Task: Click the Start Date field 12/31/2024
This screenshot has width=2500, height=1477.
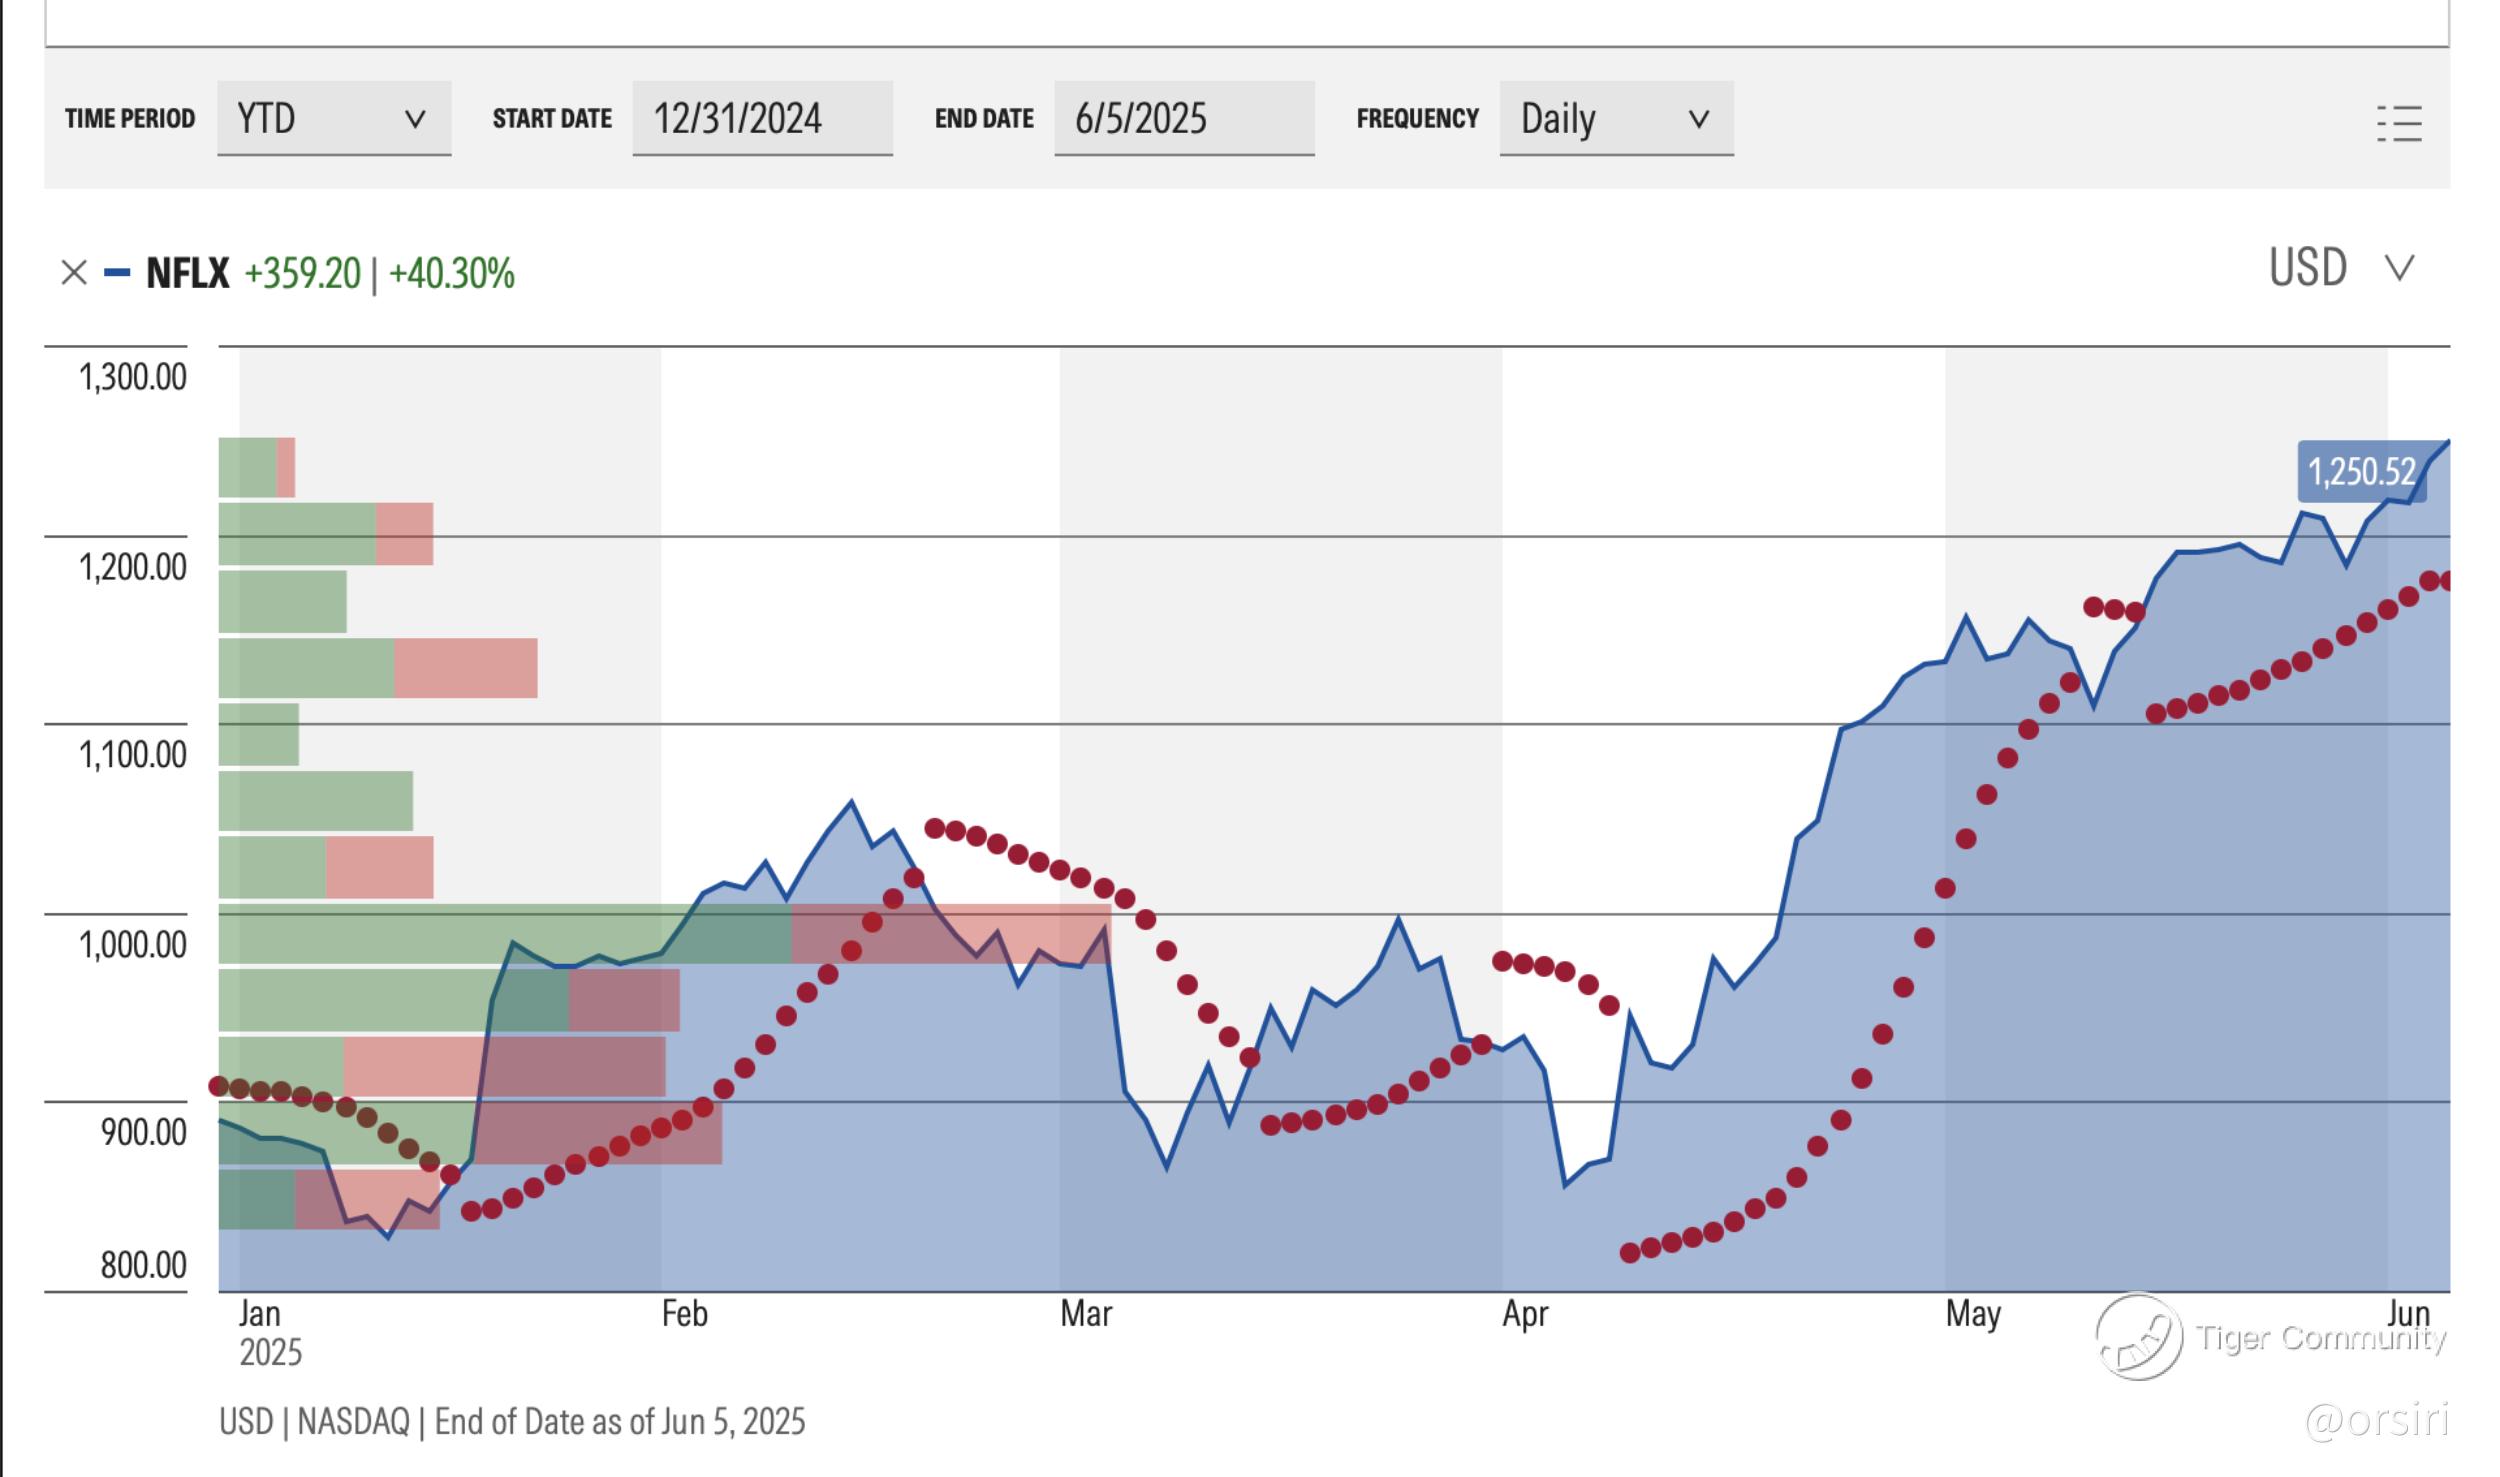Action: [762, 119]
